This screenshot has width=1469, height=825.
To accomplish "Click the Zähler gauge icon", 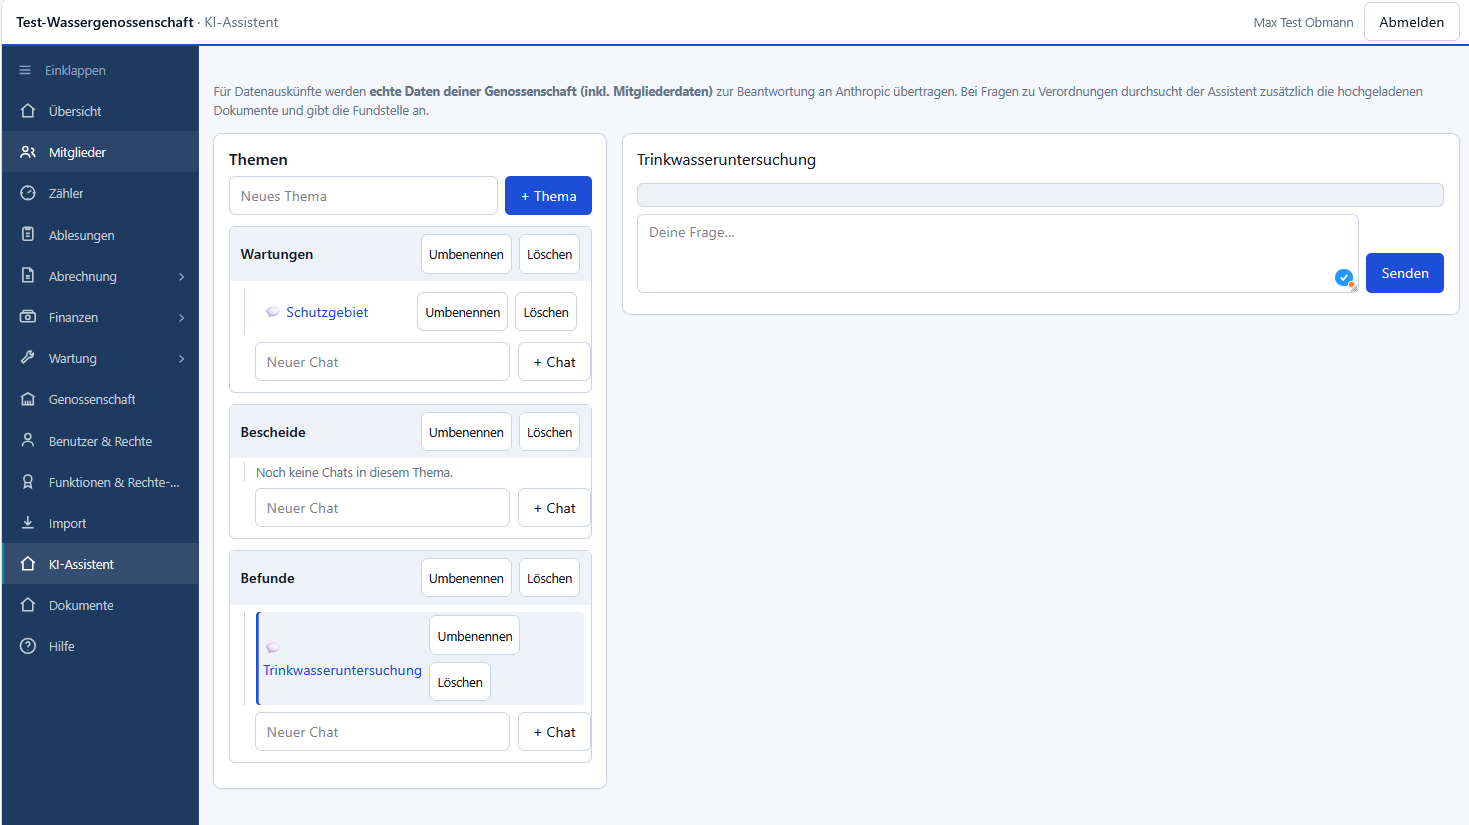I will (28, 193).
